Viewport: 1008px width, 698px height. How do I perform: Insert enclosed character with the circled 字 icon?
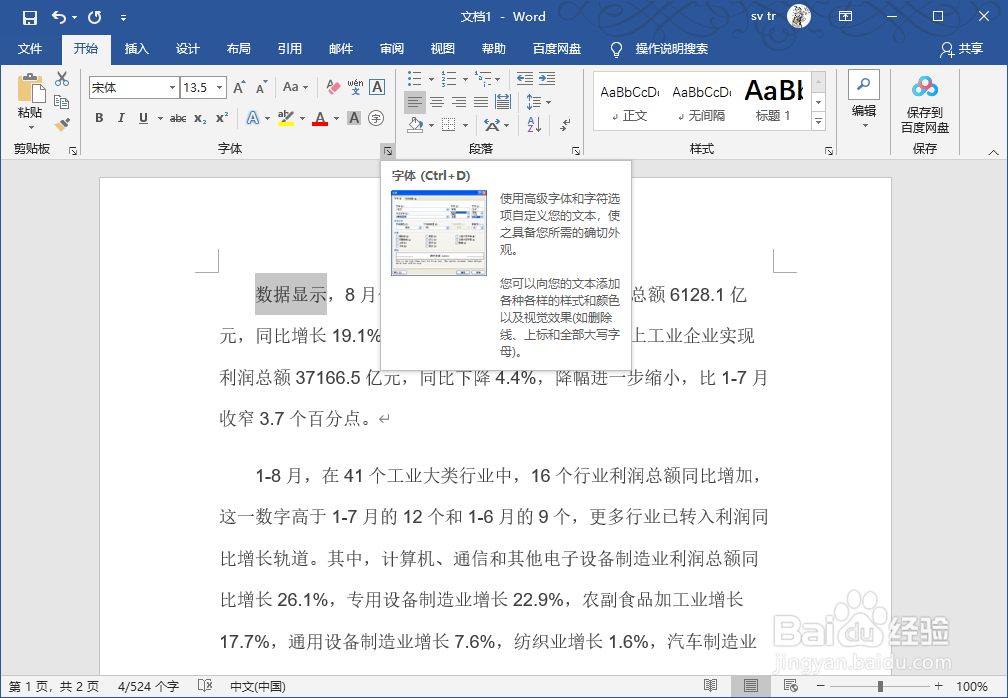376,118
